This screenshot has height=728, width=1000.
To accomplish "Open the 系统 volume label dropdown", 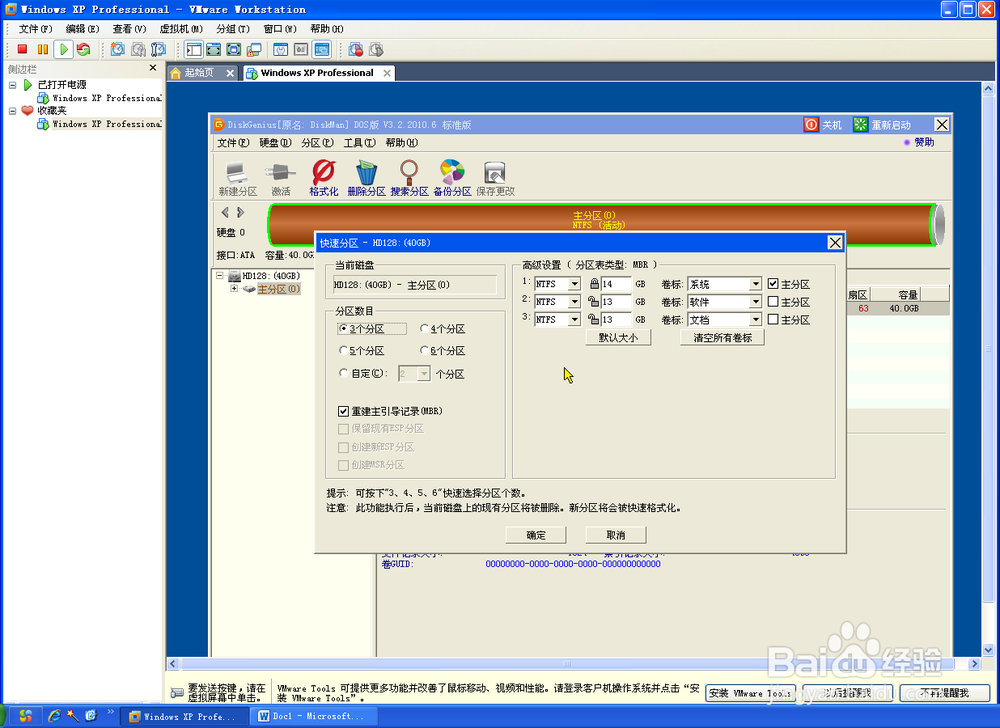I will pyautogui.click(x=755, y=284).
